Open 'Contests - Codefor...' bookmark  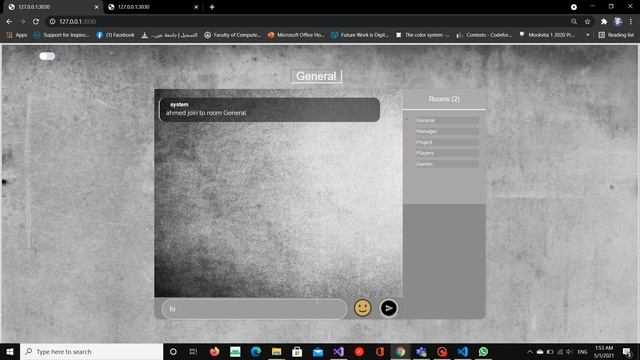pyautogui.click(x=484, y=35)
